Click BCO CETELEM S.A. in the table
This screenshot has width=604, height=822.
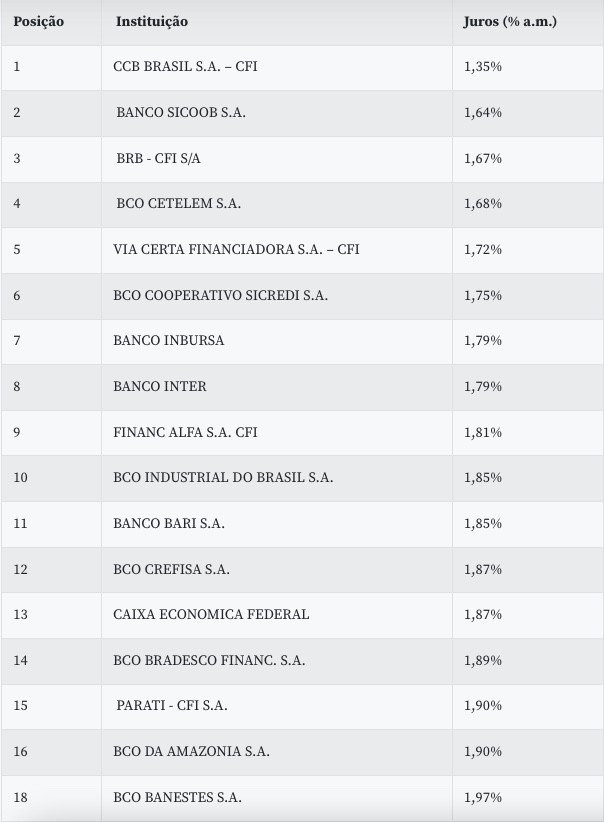click(x=178, y=203)
